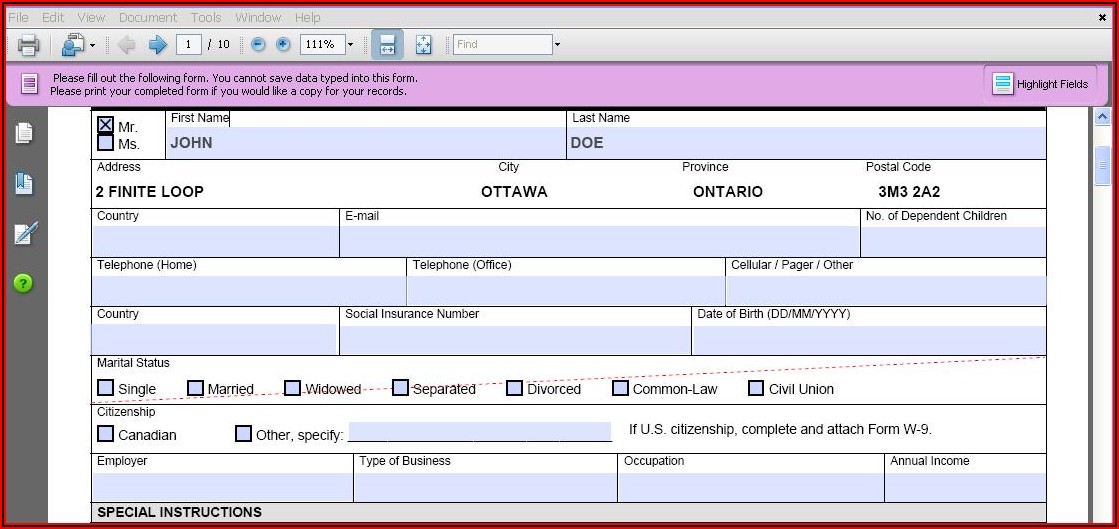Viewport: 1119px width, 529px height.
Task: Tick the Married marital status checkbox
Action: (x=196, y=388)
